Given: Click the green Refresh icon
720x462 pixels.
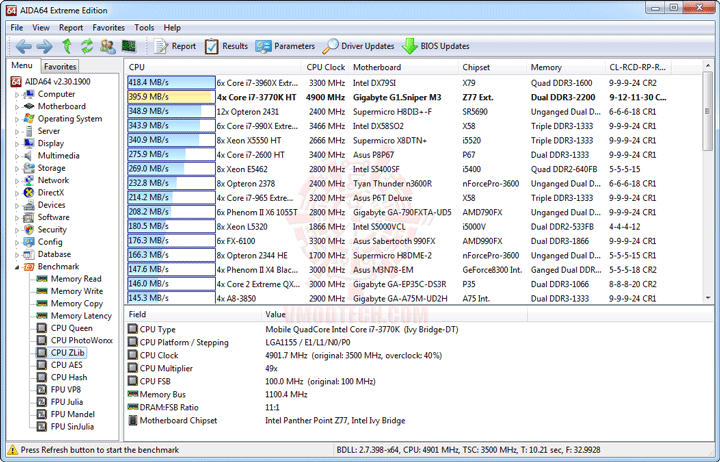Looking at the screenshot, I should tap(87, 46).
